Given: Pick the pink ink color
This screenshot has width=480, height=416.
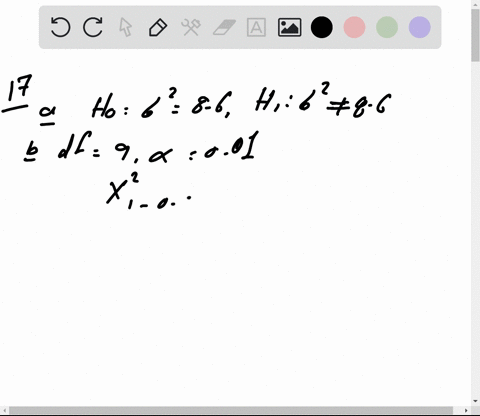Looking at the screenshot, I should pos(354,27).
